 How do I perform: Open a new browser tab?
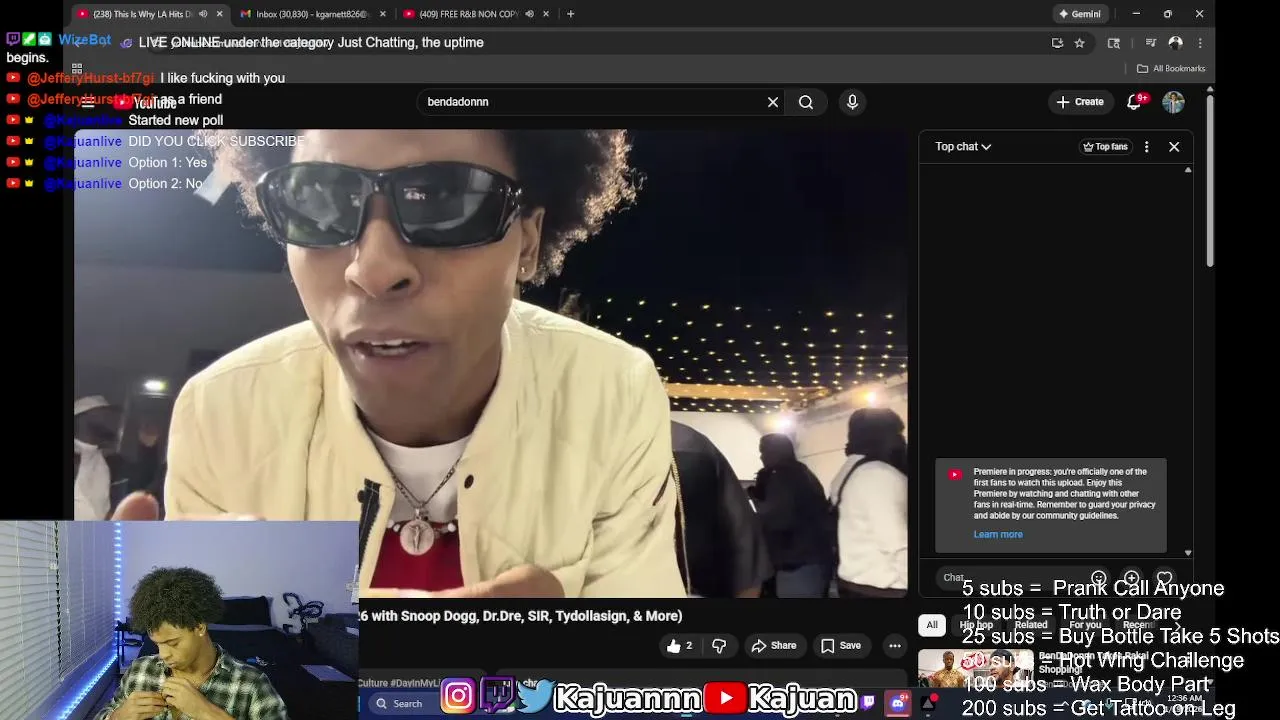pyautogui.click(x=570, y=14)
